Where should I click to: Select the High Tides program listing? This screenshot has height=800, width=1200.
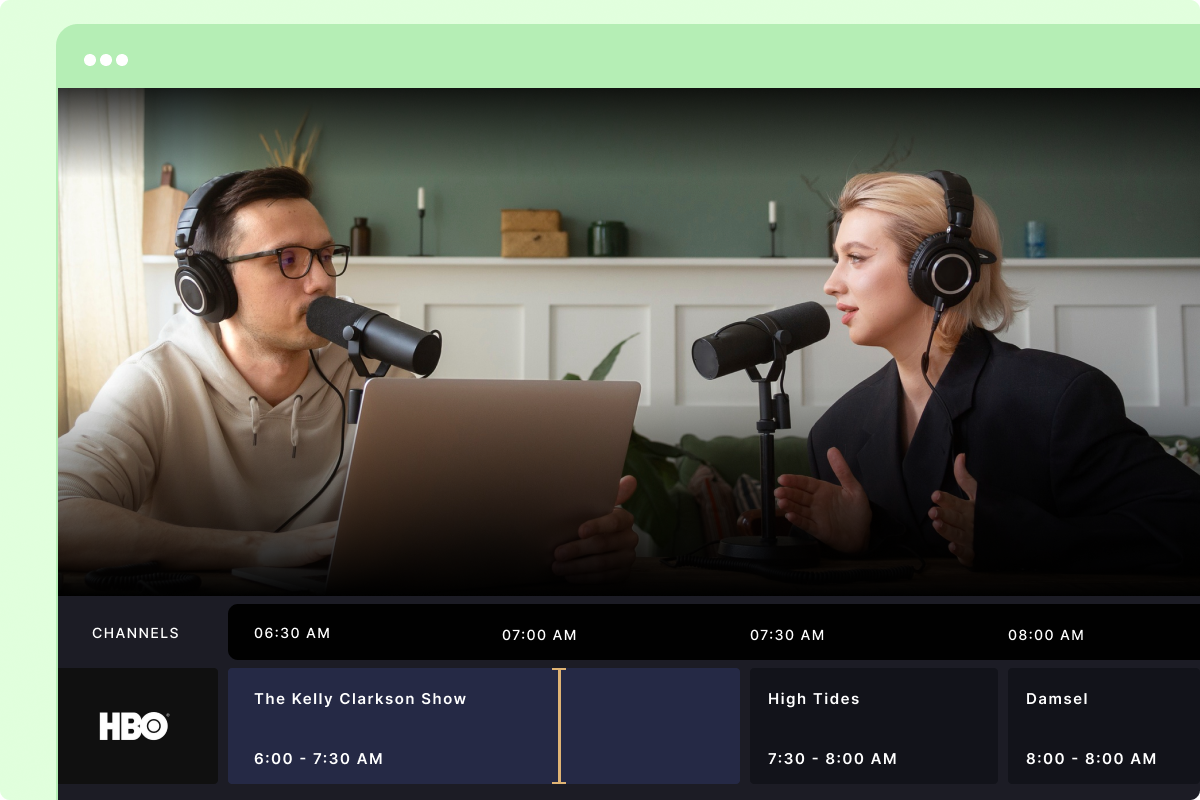coord(873,725)
